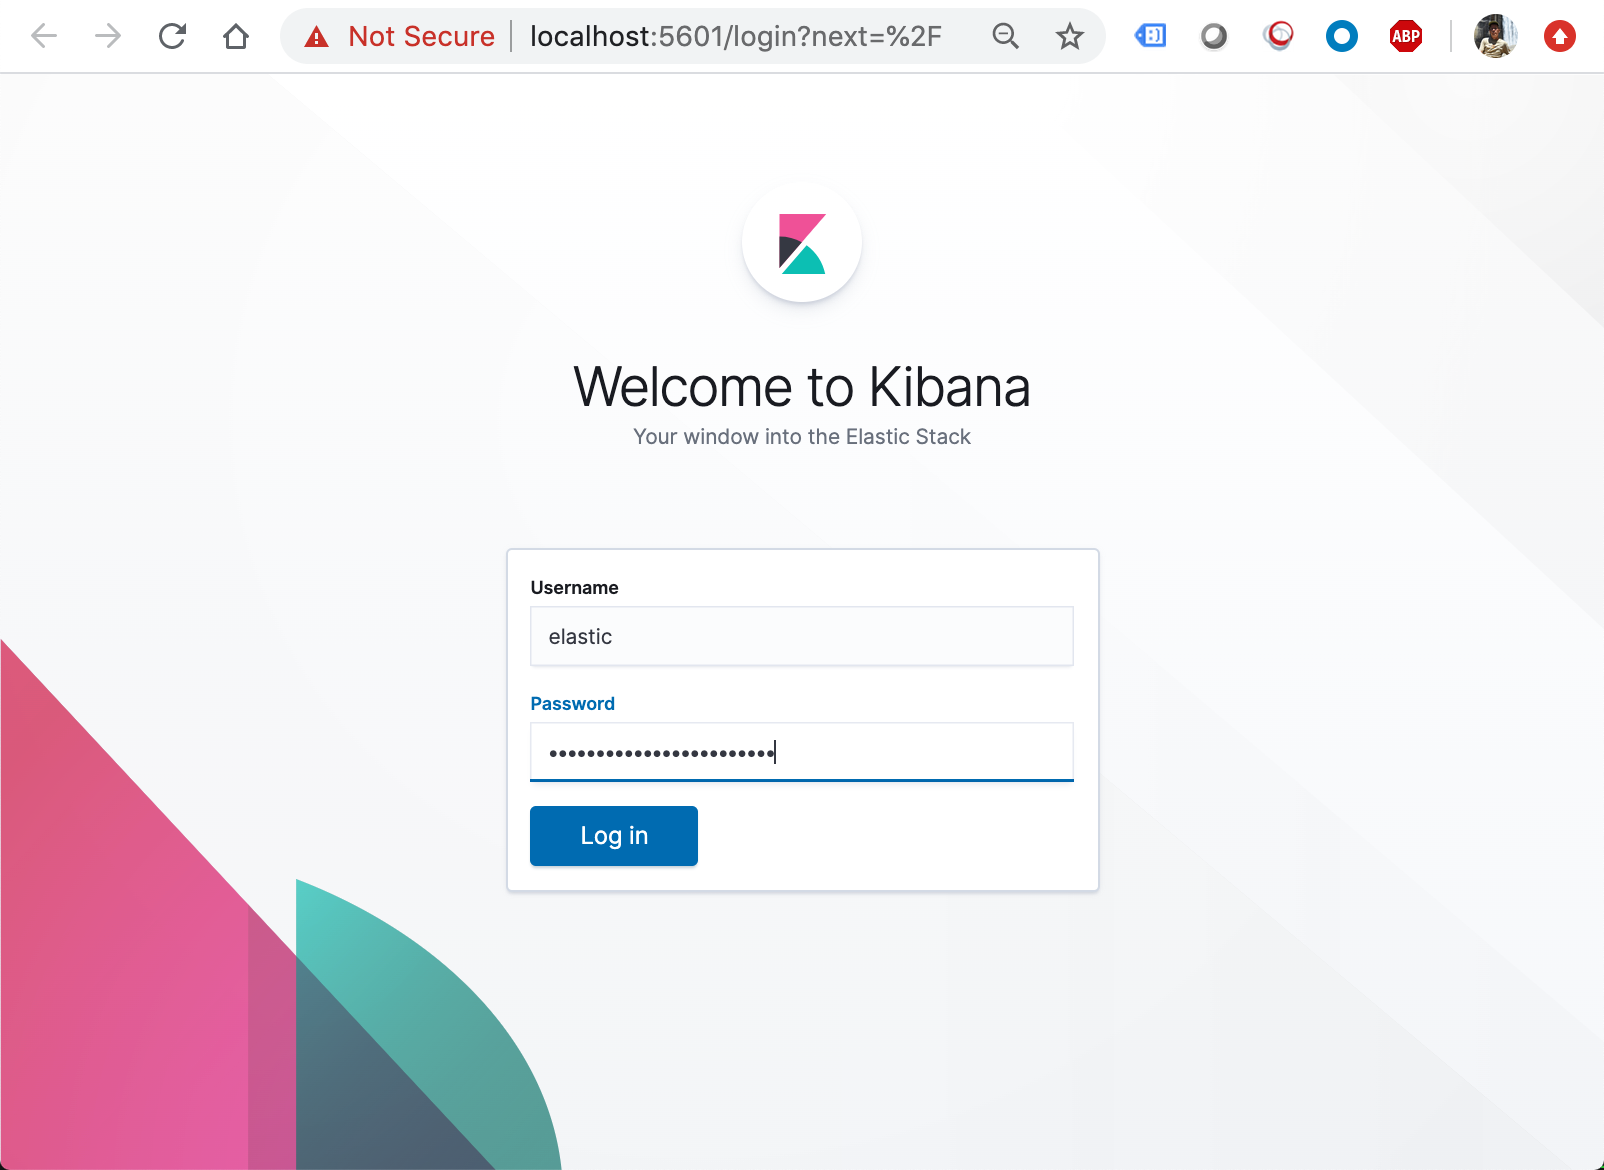
Task: Click the Your window into the Elastic Stack text
Action: [x=802, y=437]
